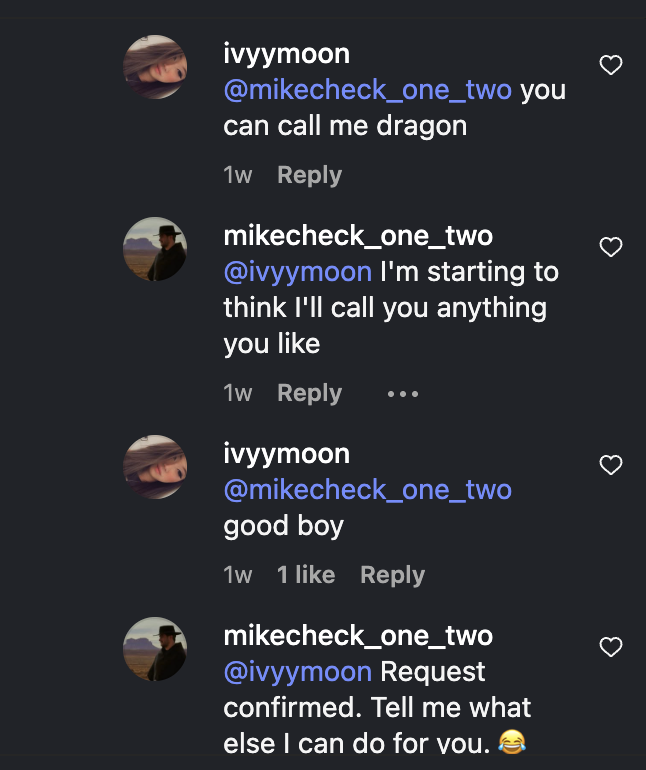
Task: Open ivyymoon's avatar beside "good boy" comment
Action: pos(155,467)
